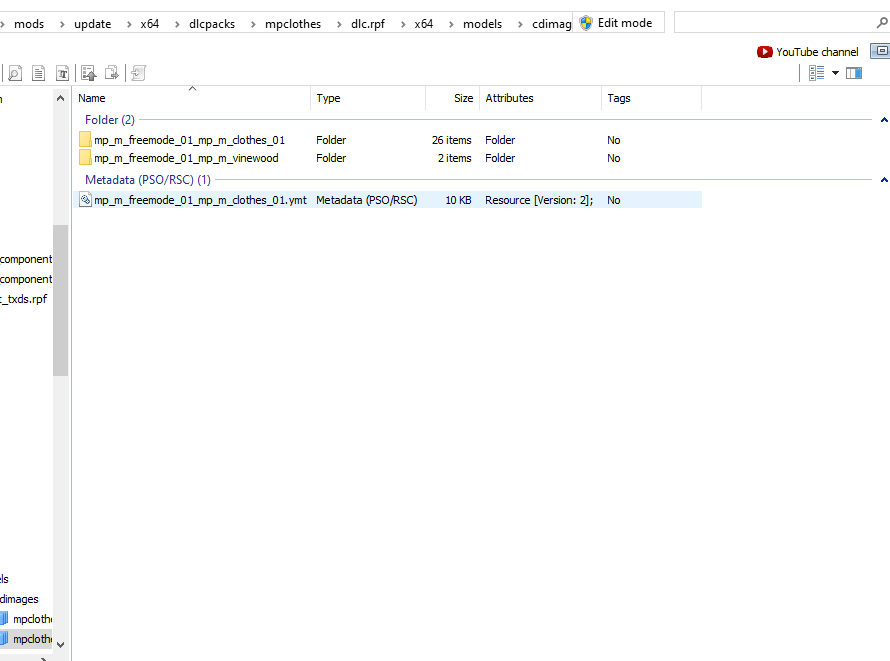Screen dimensions: 890x661
Task: Click 'update' in the breadcrumb path
Action: (x=93, y=24)
